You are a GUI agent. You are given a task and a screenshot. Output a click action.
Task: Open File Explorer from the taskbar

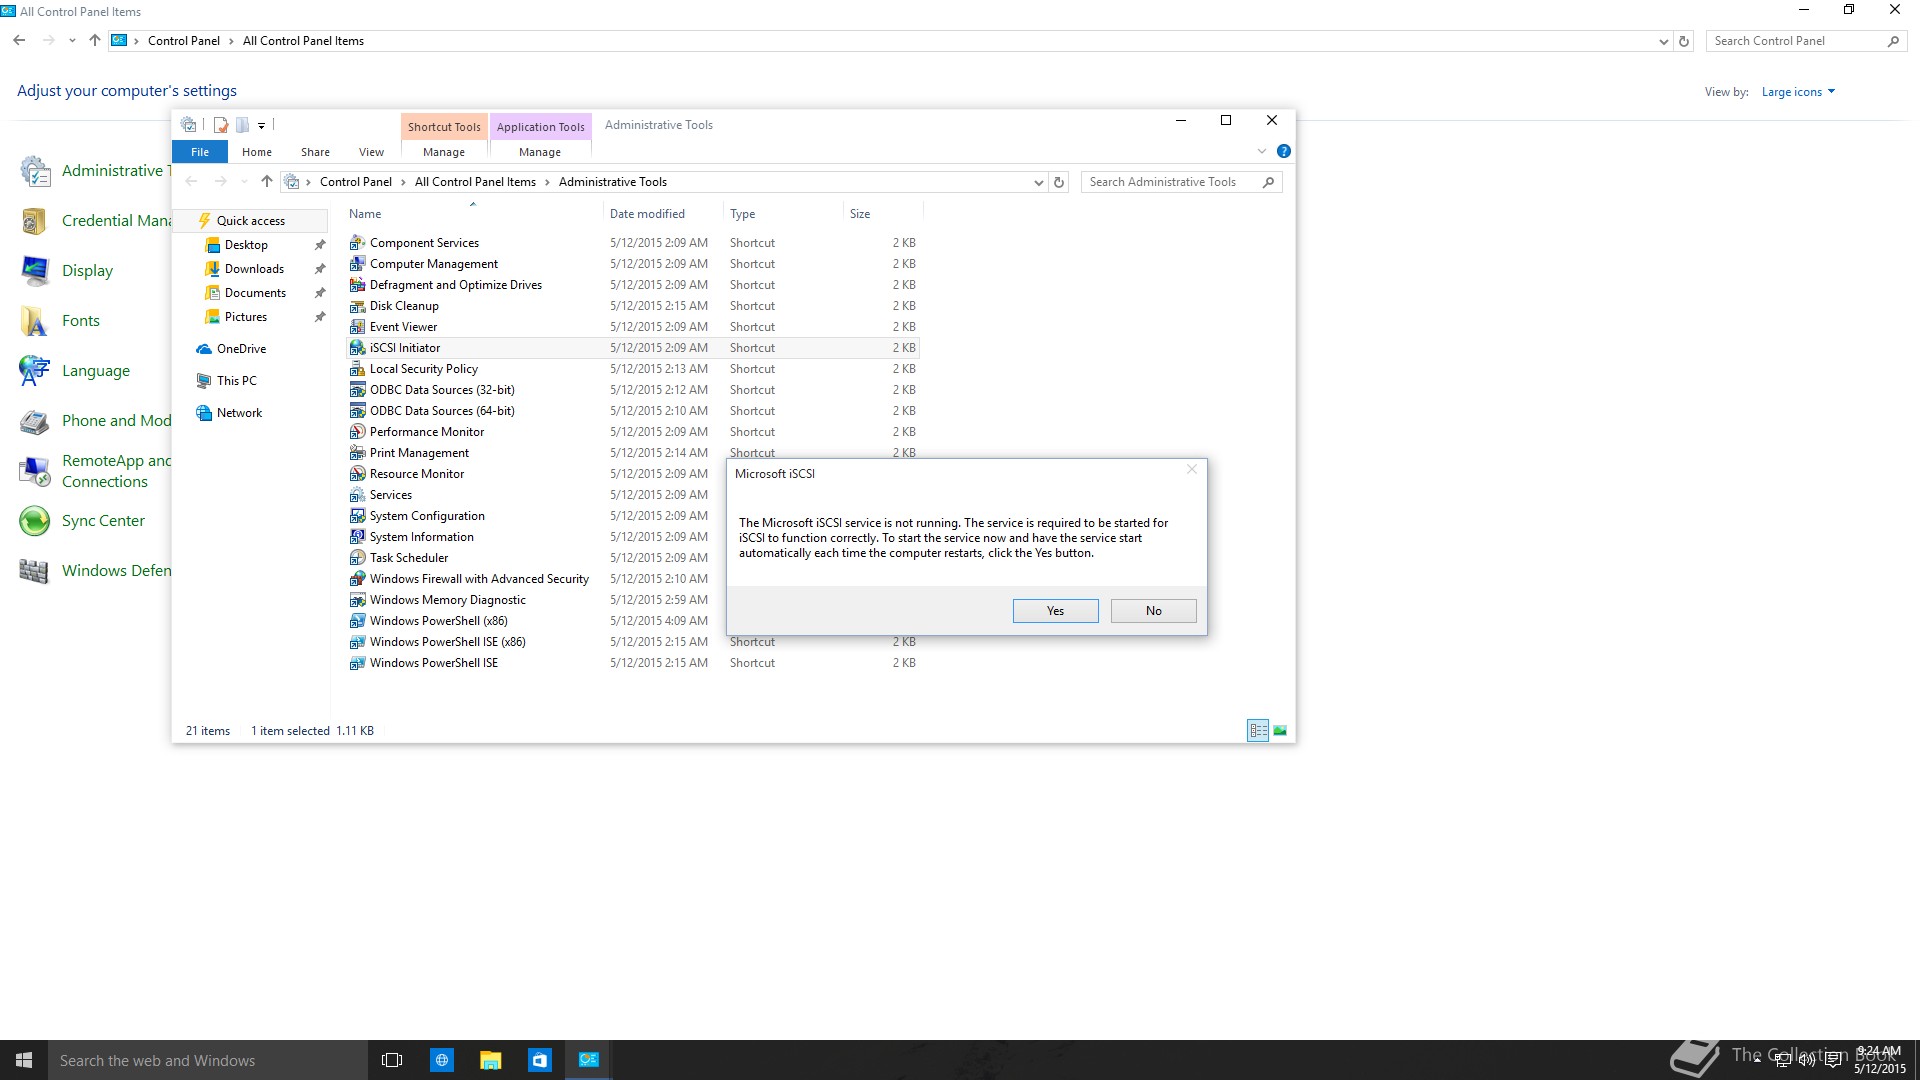tap(490, 1060)
